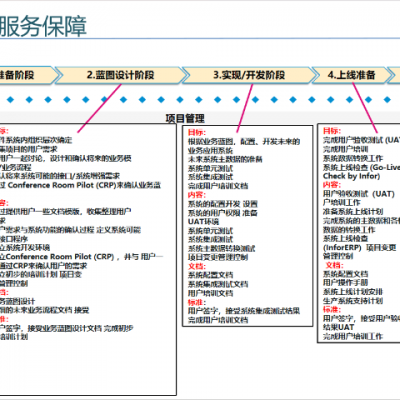Viewport: 400px width, 400px height.
Task: Select the 3.实现/开发阶段 phase arrow
Action: click(249, 75)
